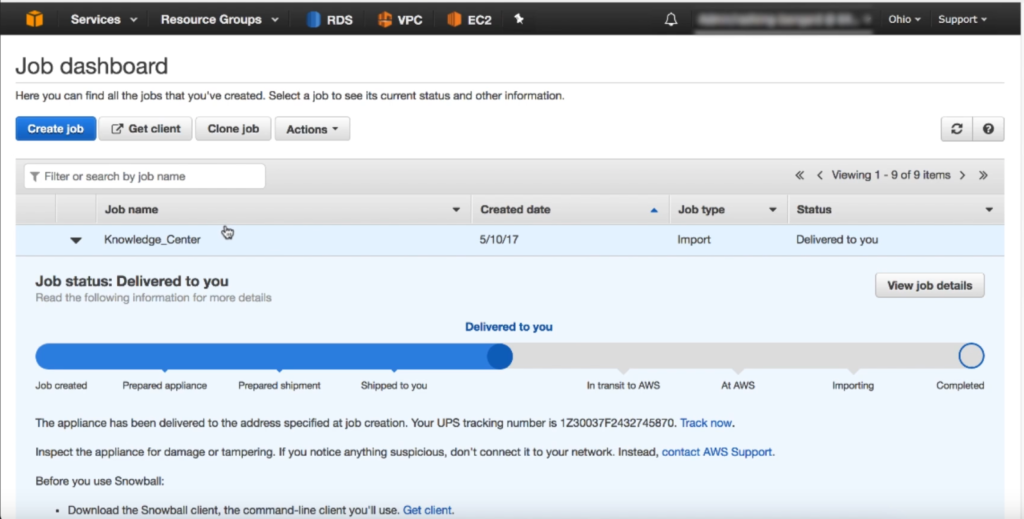Click the job name search field

pos(145,176)
